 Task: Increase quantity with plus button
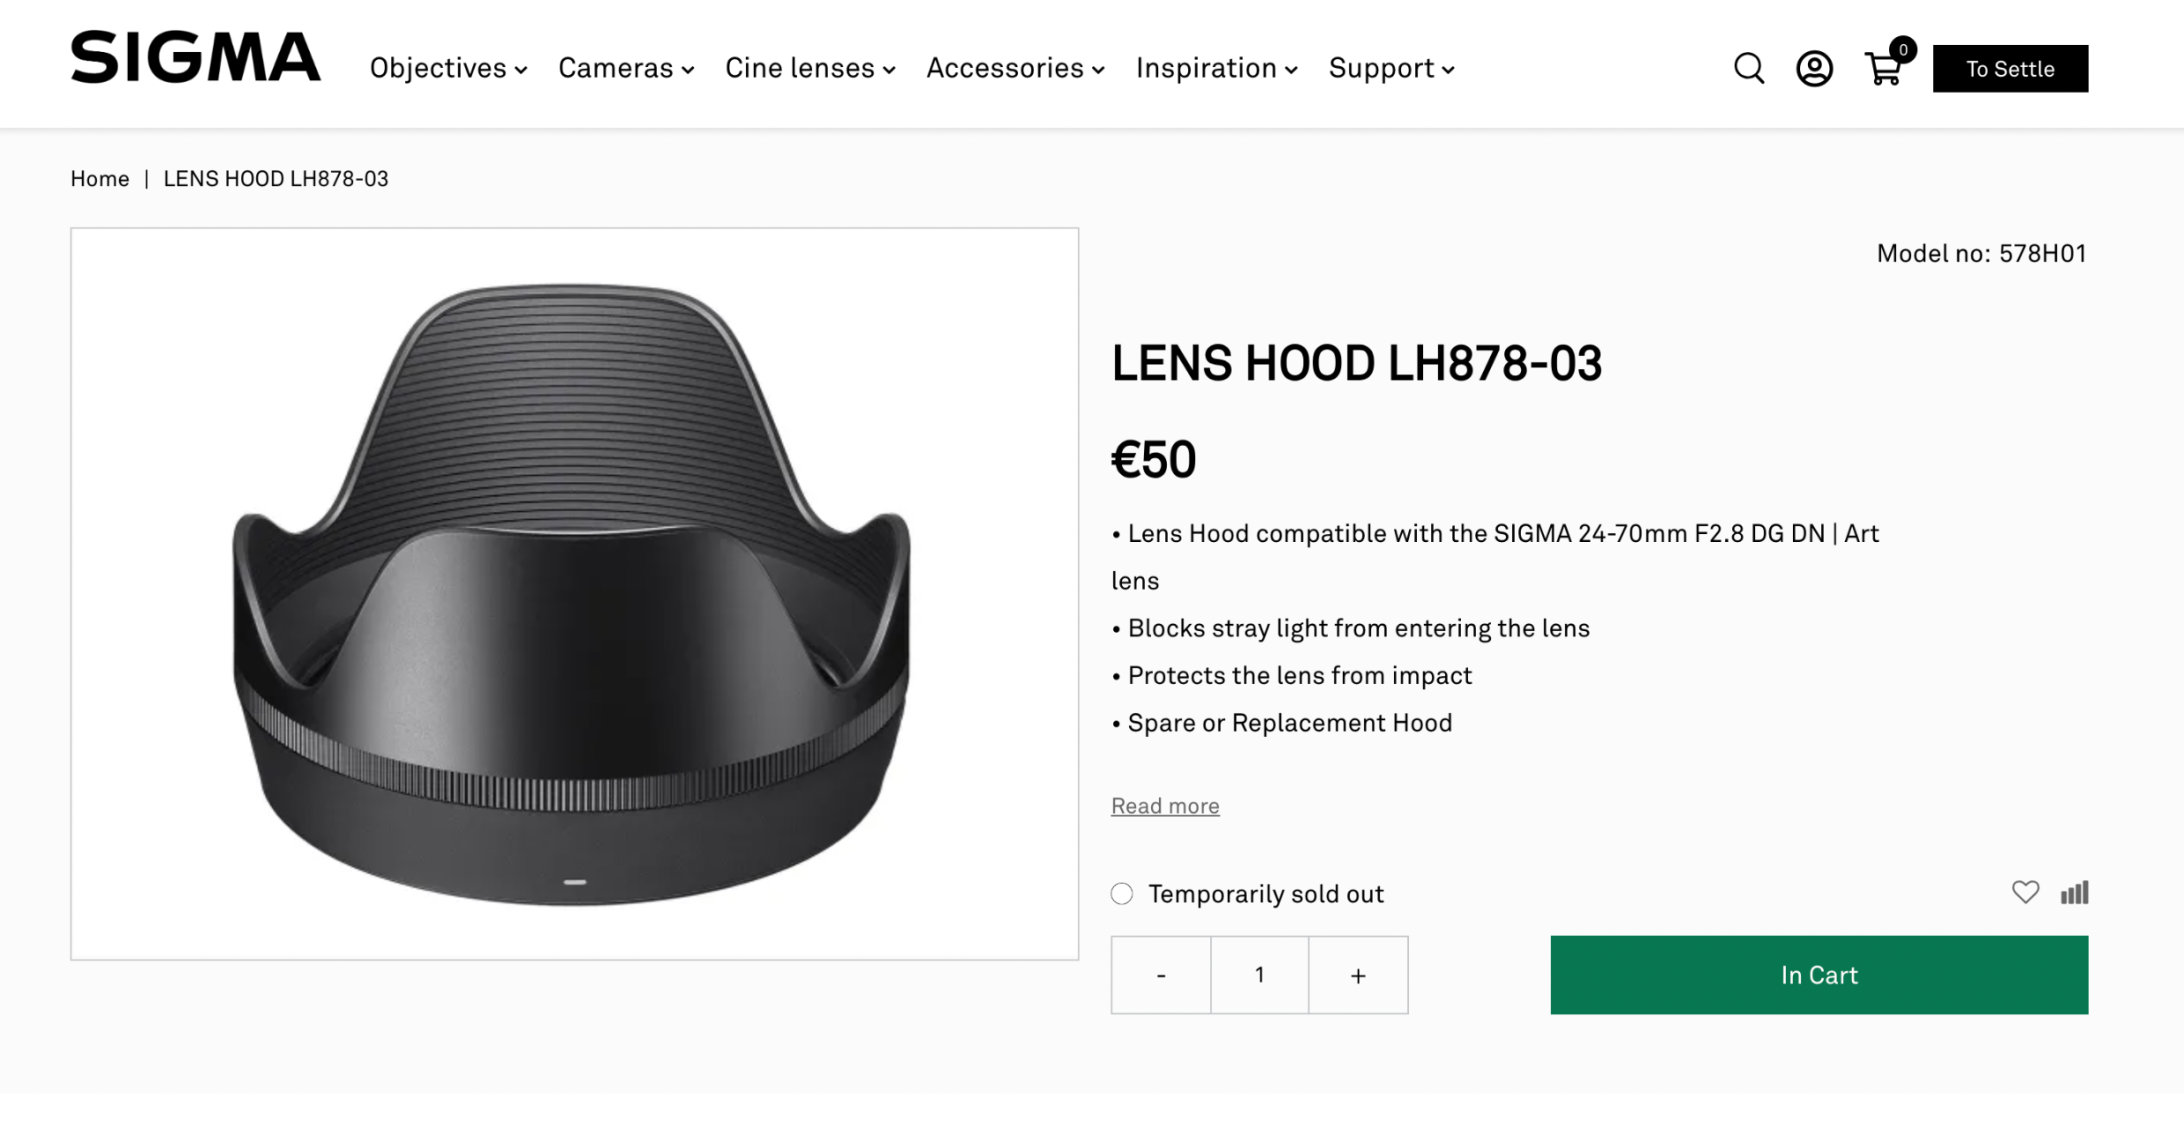point(1358,975)
